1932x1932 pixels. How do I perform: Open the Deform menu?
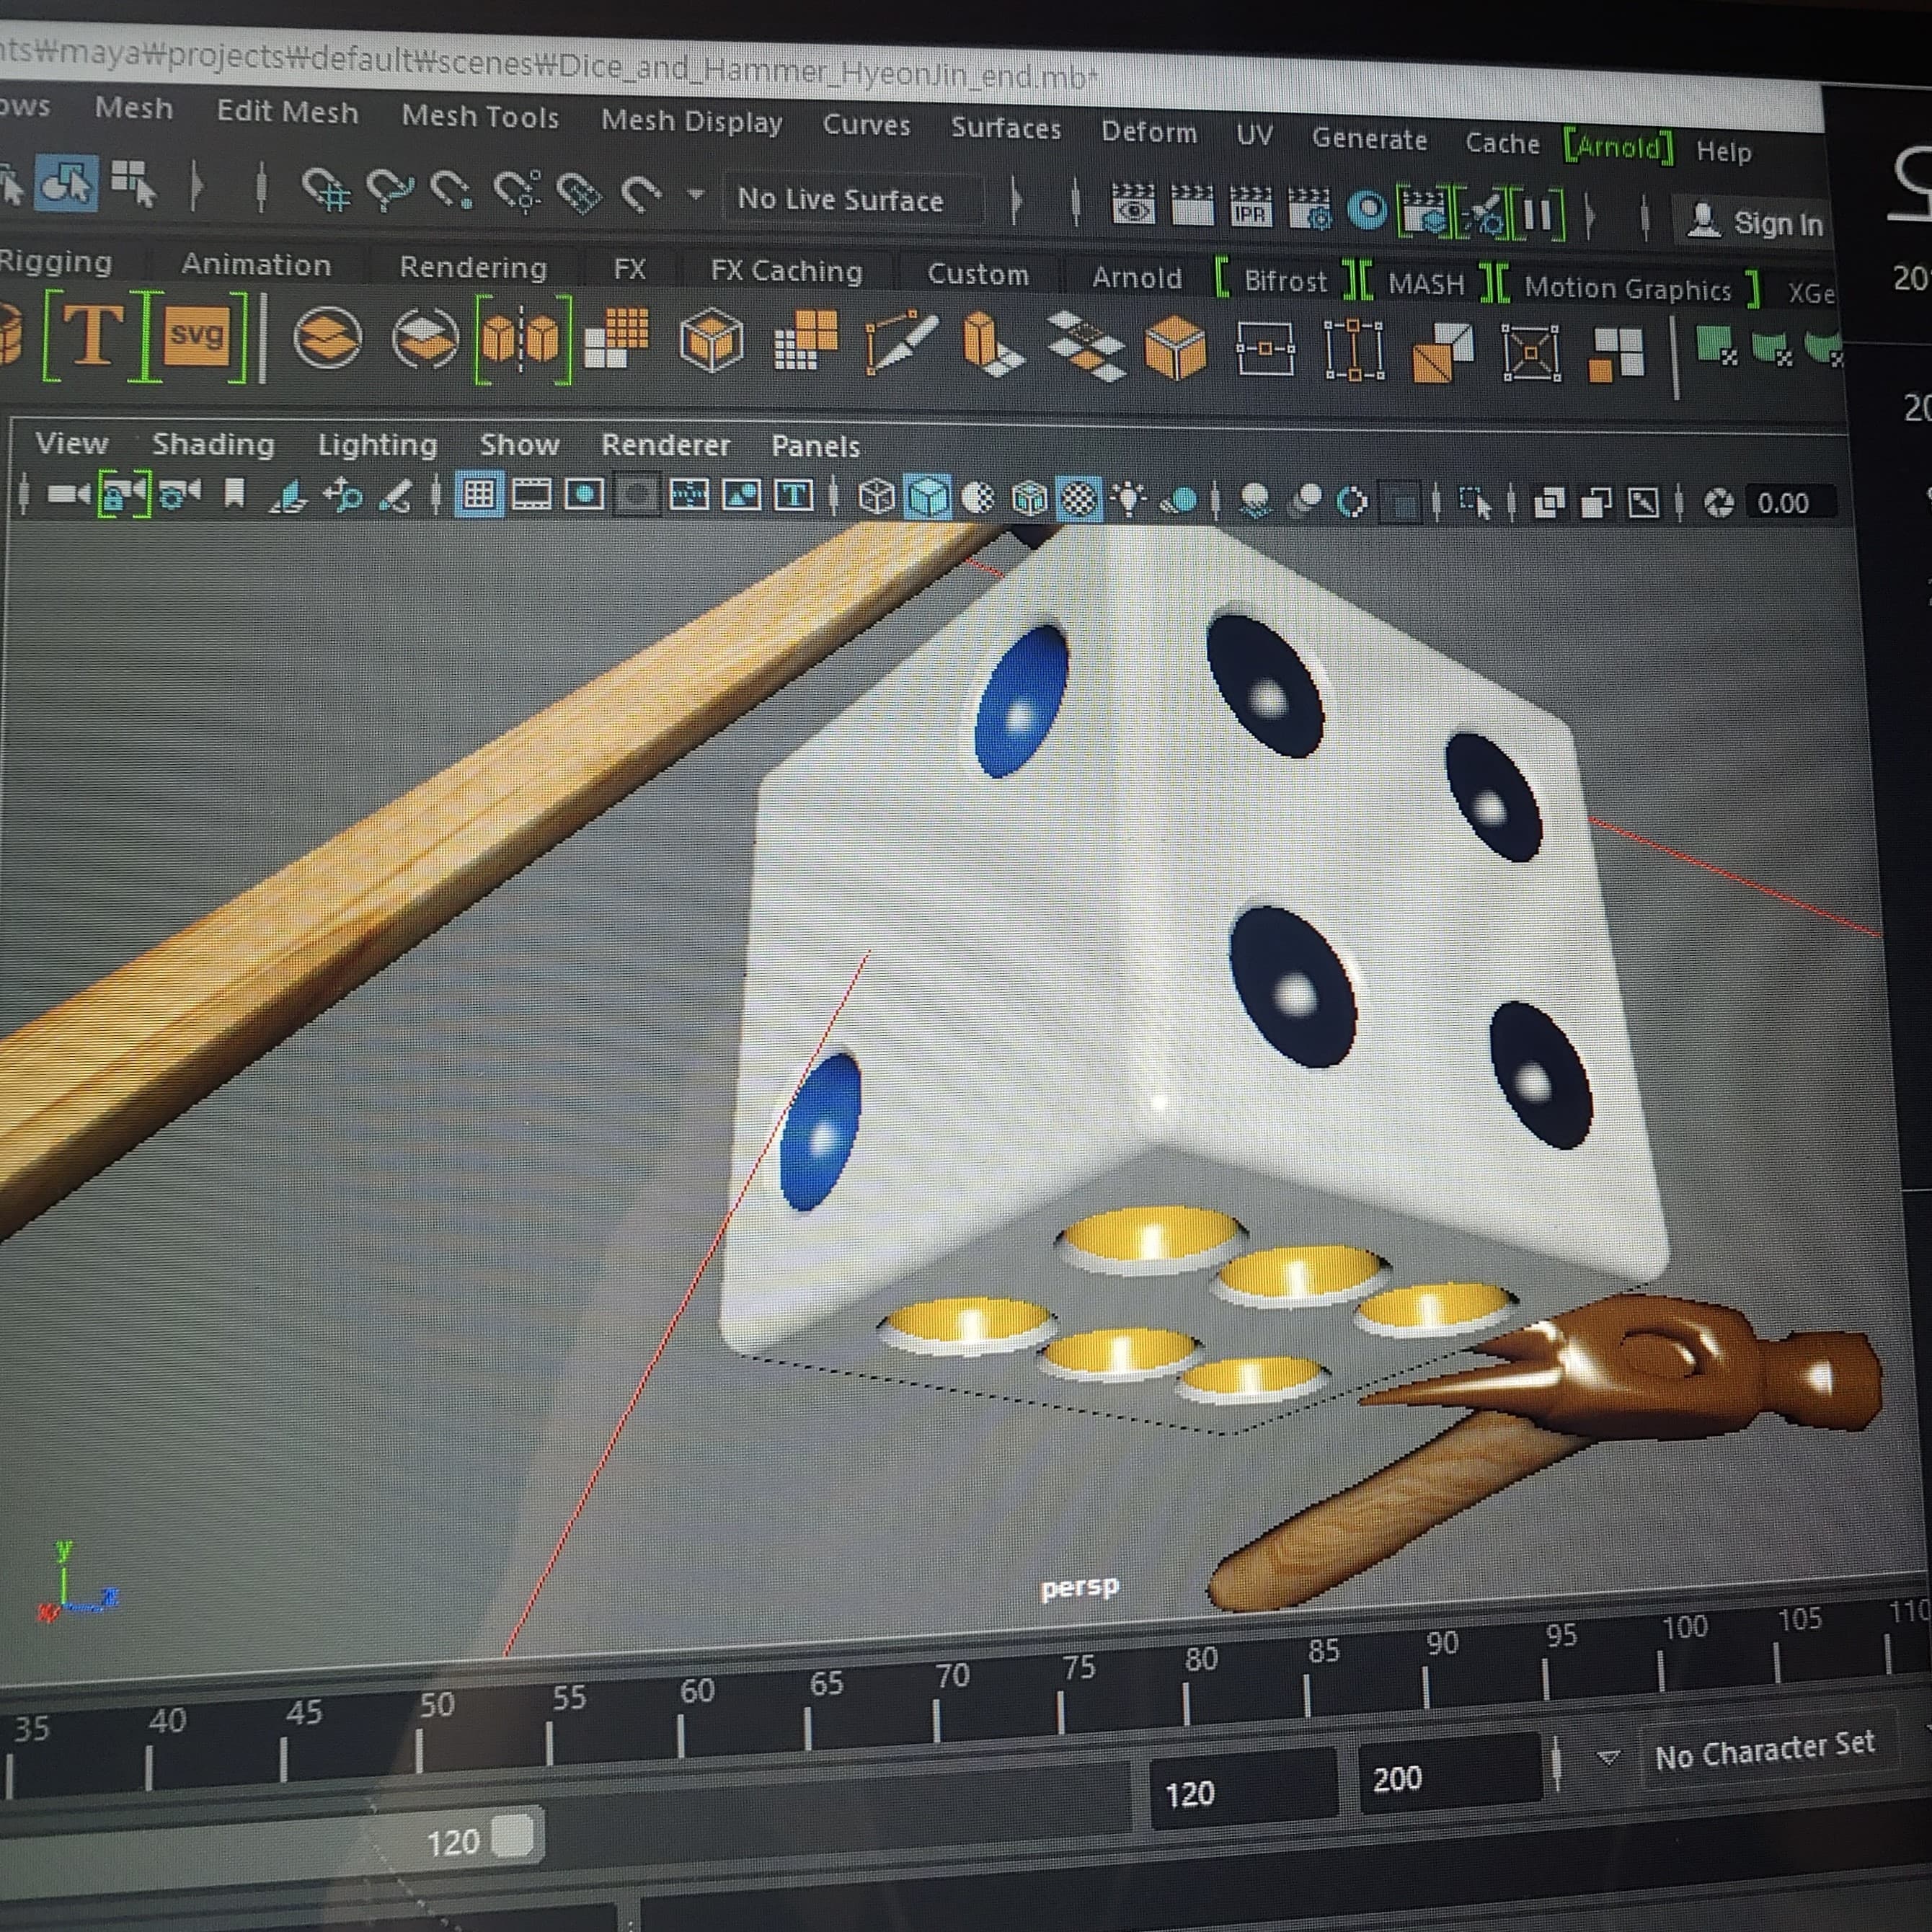point(1149,132)
